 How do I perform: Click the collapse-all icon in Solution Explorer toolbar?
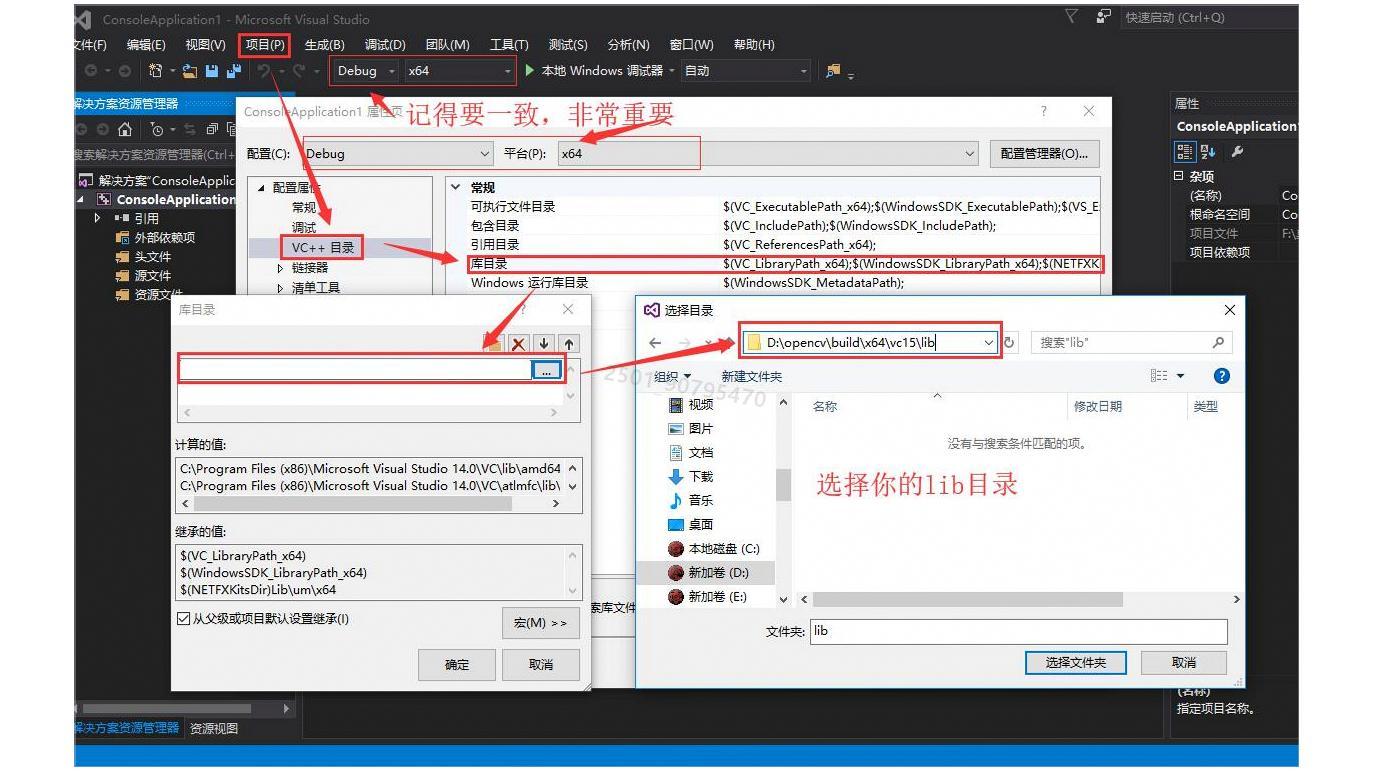[x=212, y=129]
